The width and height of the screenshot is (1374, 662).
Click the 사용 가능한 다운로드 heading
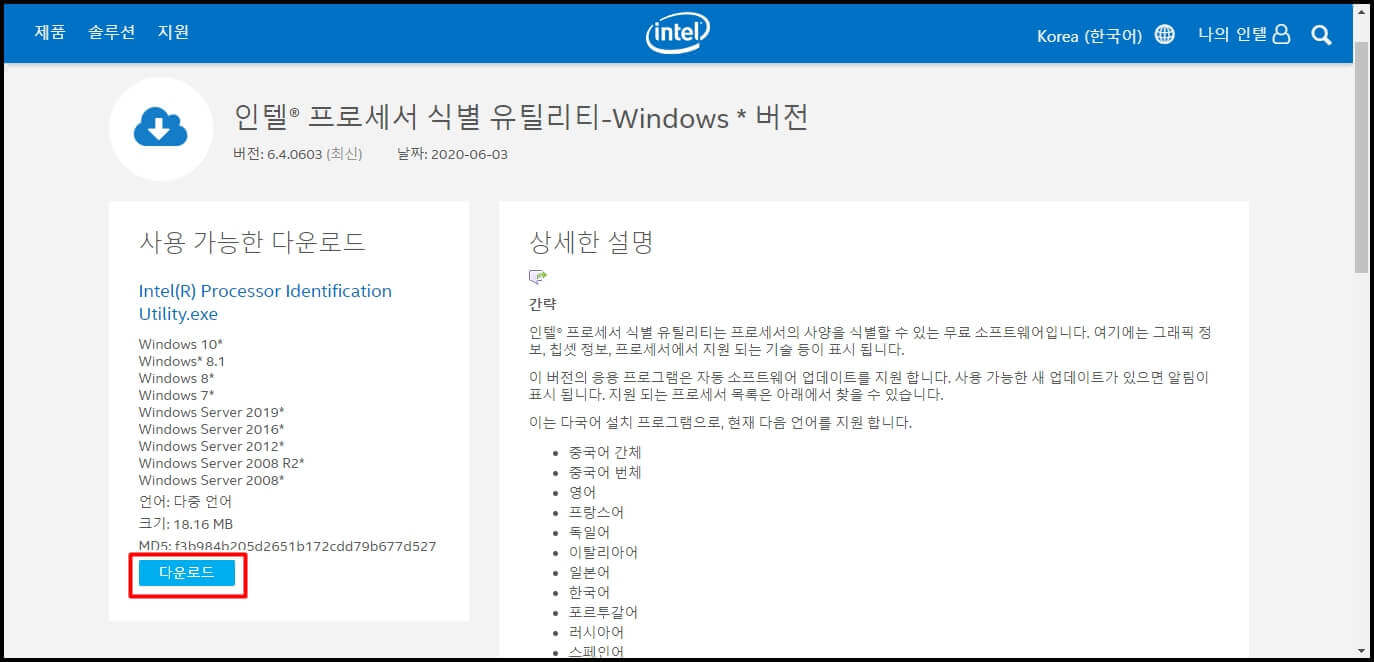click(x=252, y=242)
